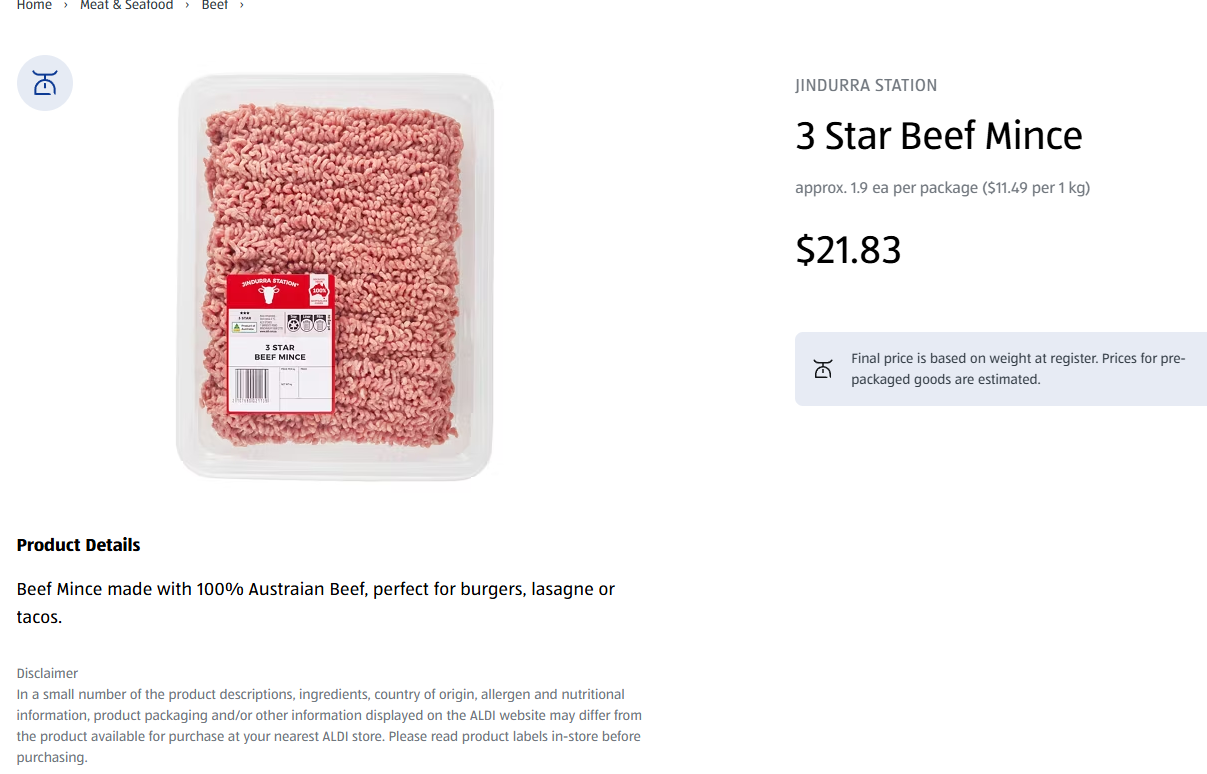
Task: Open the beef mince product photo
Action: [x=335, y=277]
